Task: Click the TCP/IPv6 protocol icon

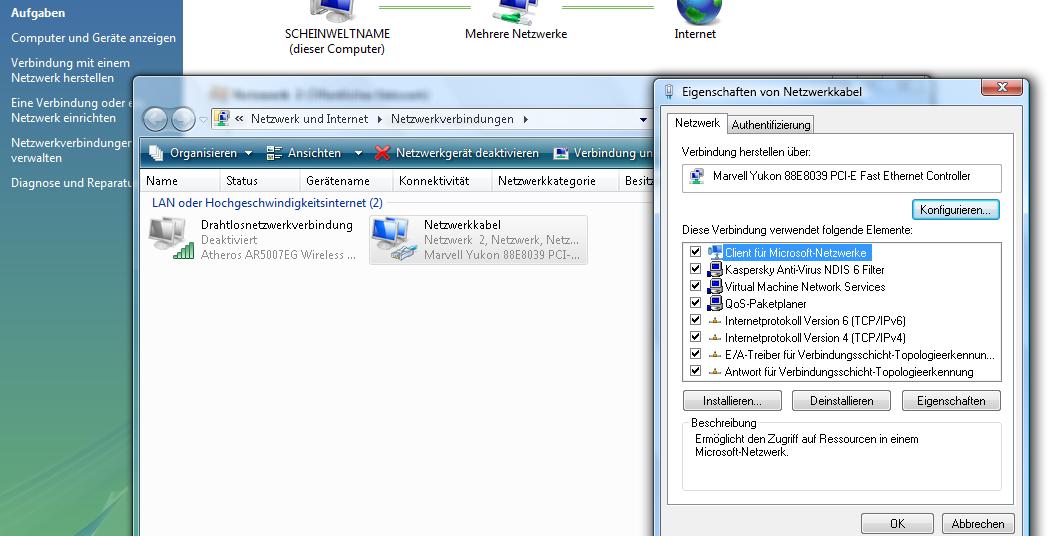Action: click(x=715, y=321)
